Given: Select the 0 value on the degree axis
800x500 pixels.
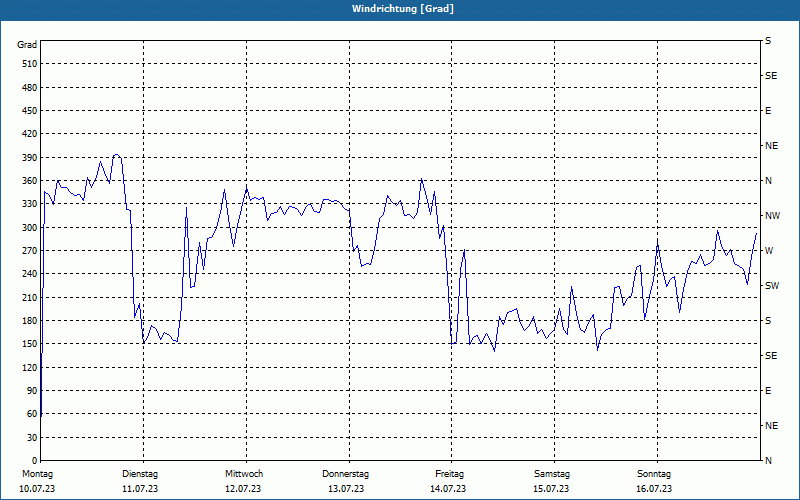Looking at the screenshot, I should point(35,461).
